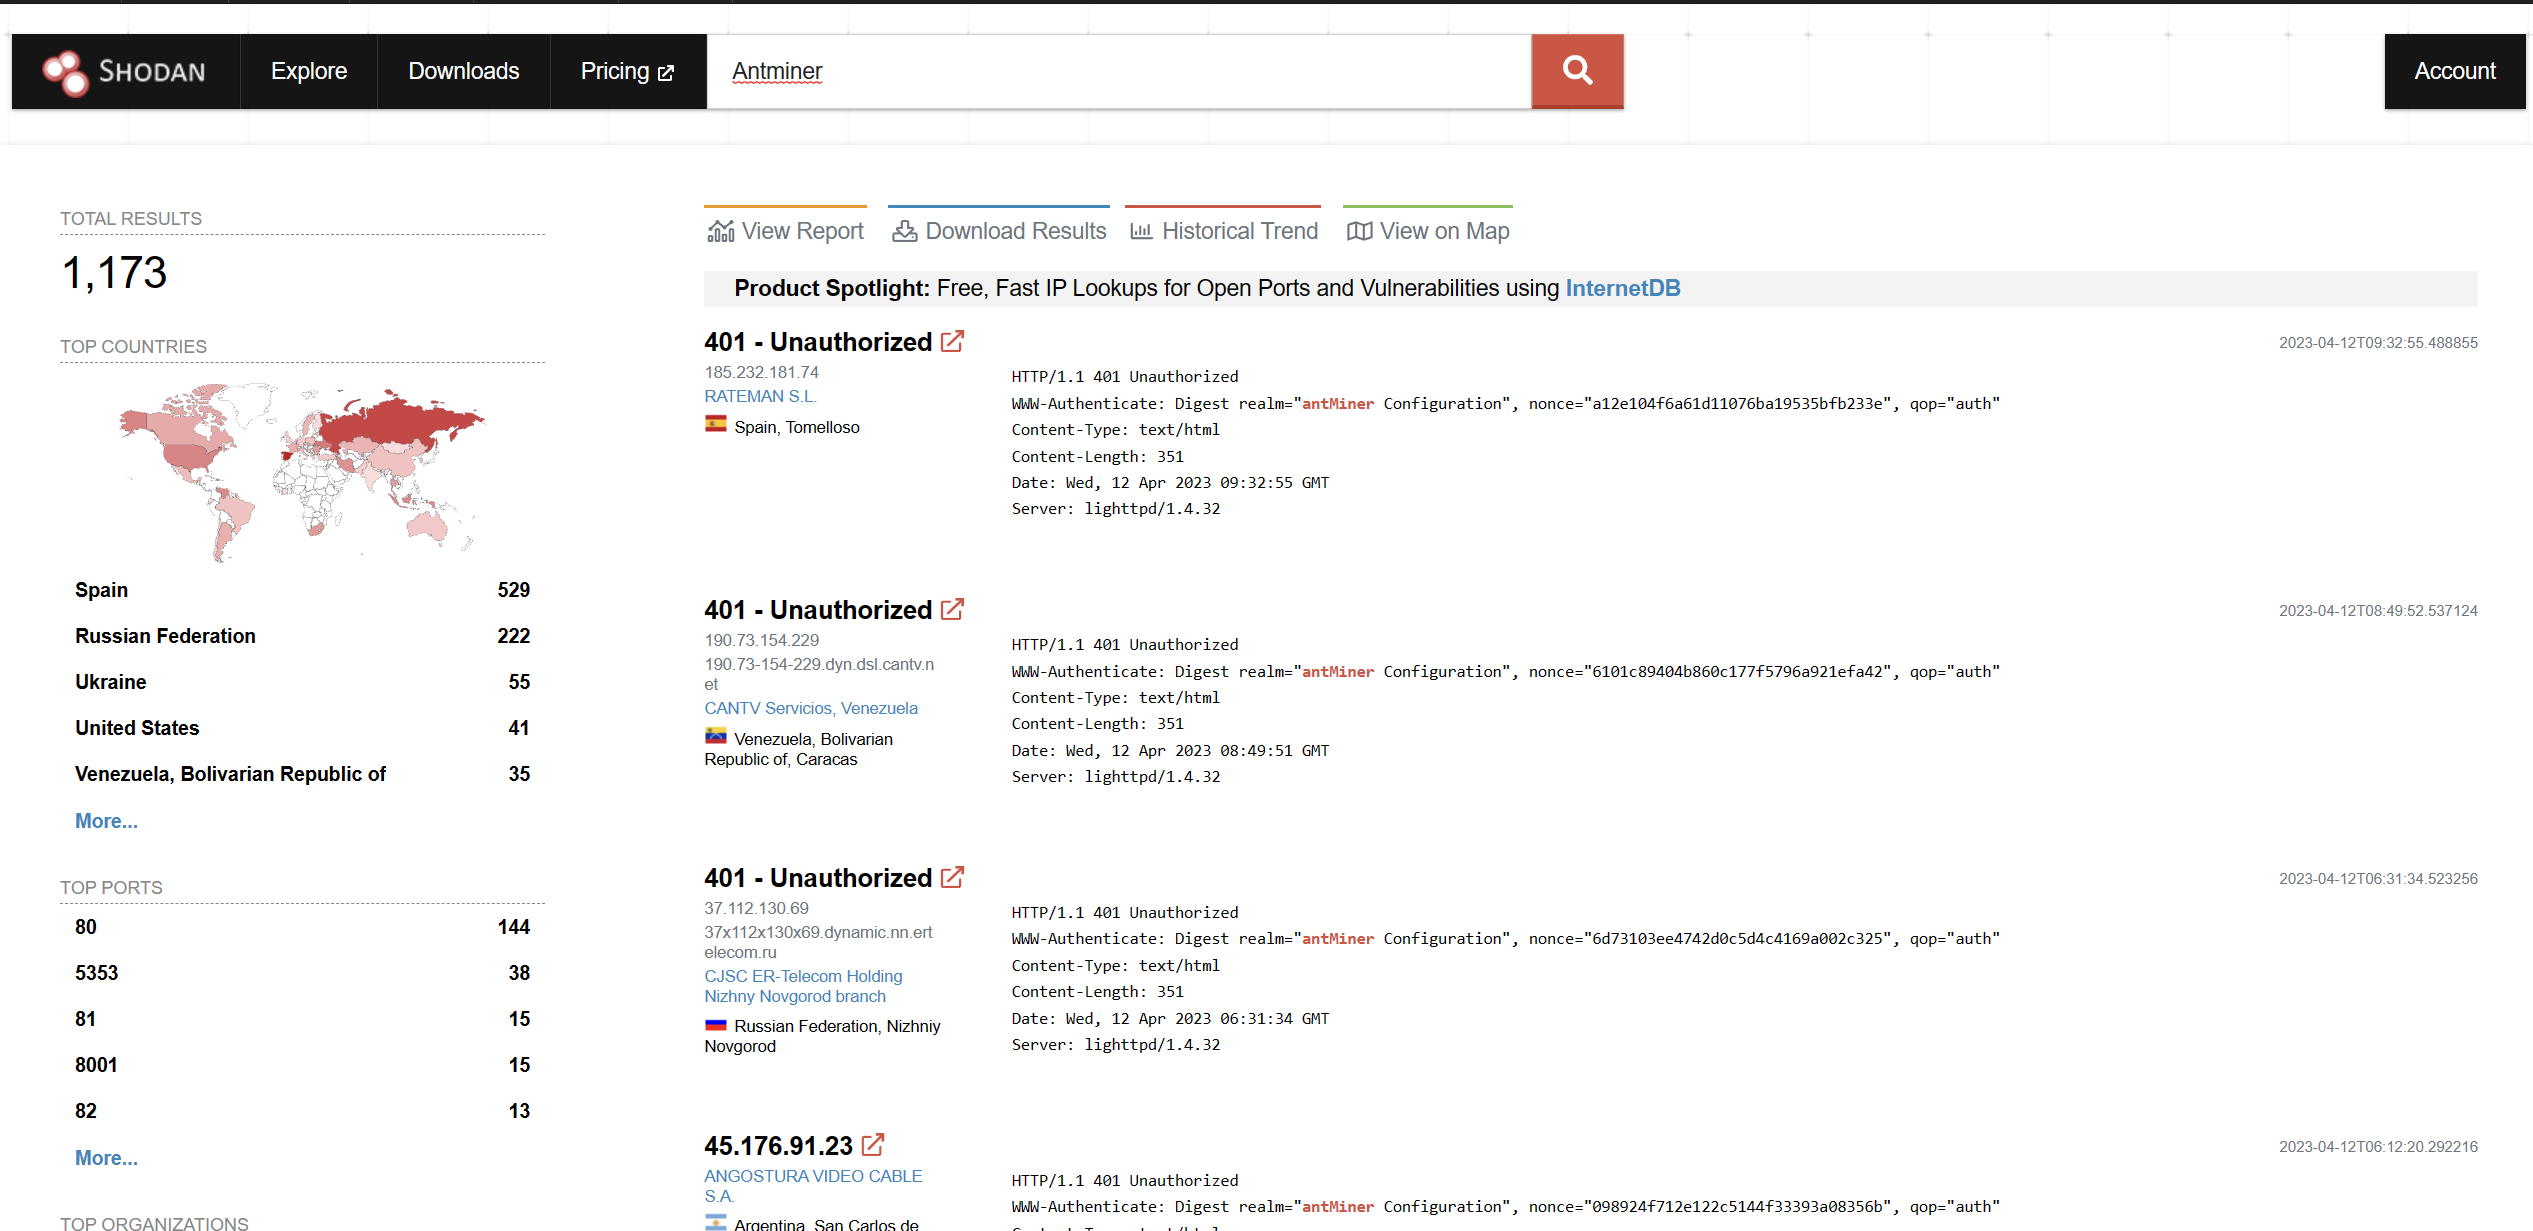Open external link icon for 190.73.154.229 result

[953, 610]
